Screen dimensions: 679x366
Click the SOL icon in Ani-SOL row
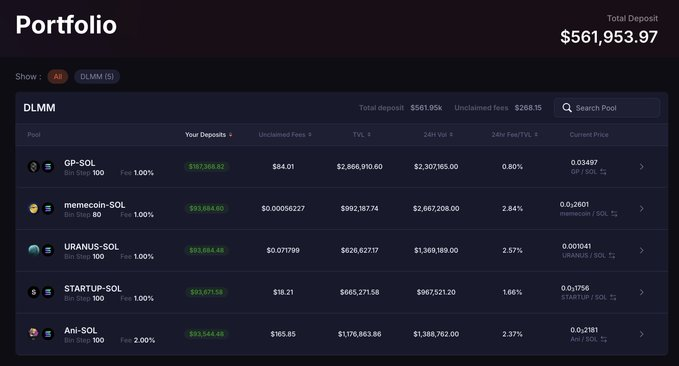tap(48, 334)
